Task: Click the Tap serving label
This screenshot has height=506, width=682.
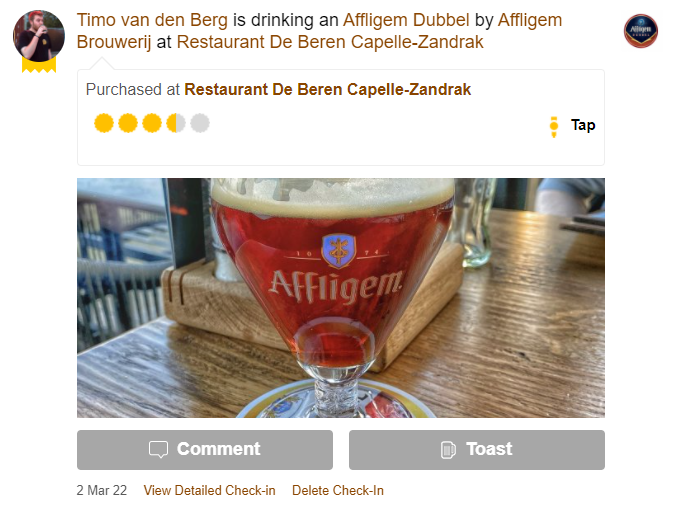Action: point(583,125)
